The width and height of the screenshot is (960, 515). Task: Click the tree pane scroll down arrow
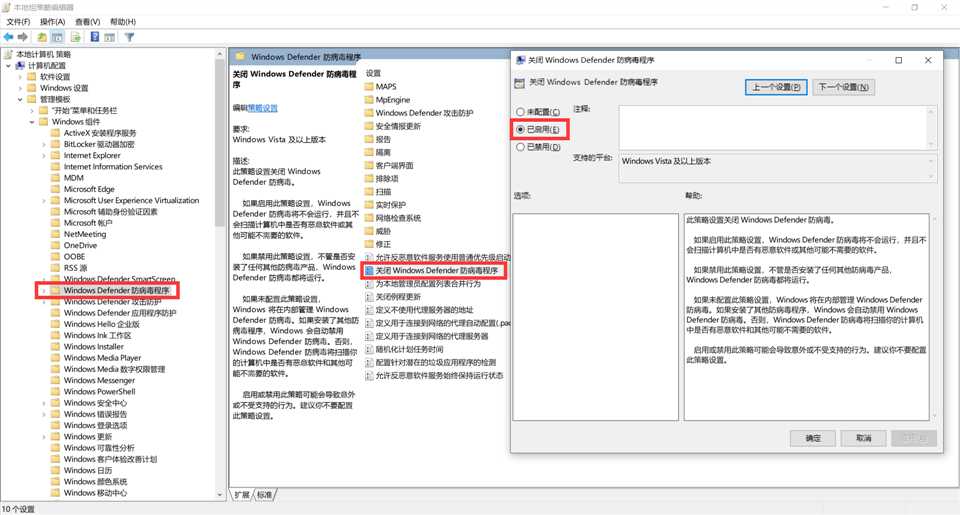point(220,494)
